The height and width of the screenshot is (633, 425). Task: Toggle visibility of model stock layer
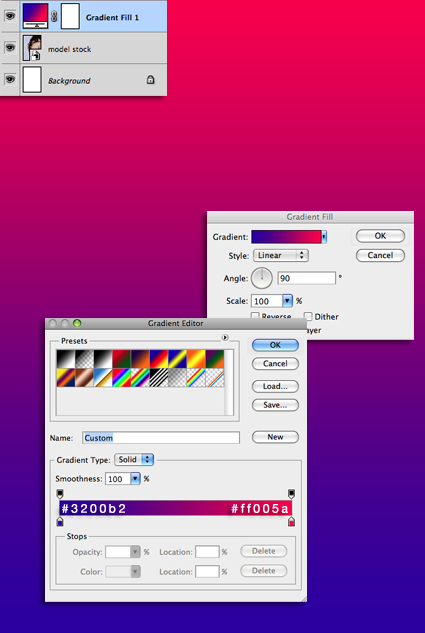(10, 48)
